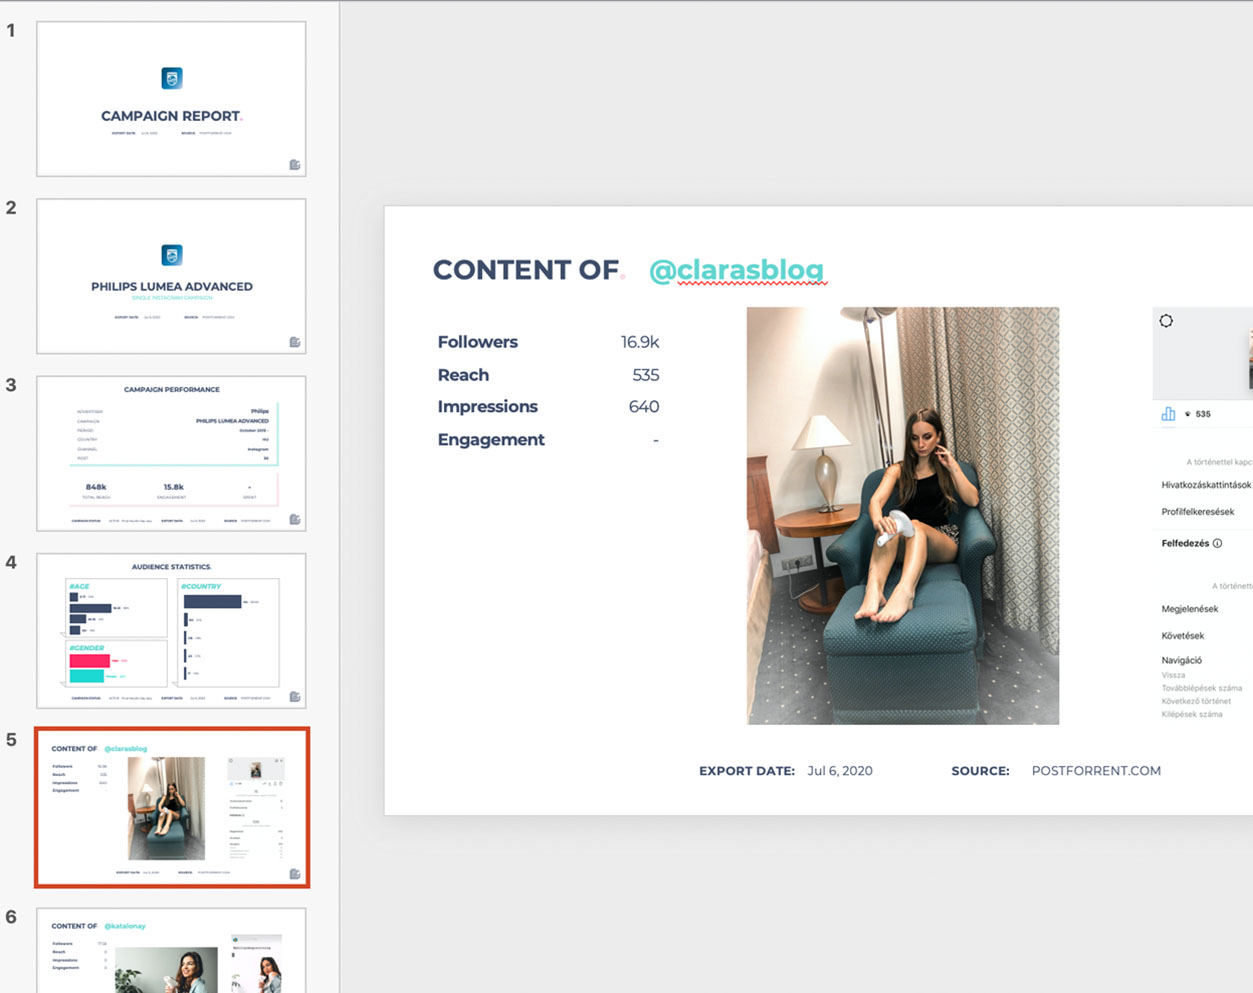
Task: Click the Kilépések száma entry
Action: coord(1192,715)
